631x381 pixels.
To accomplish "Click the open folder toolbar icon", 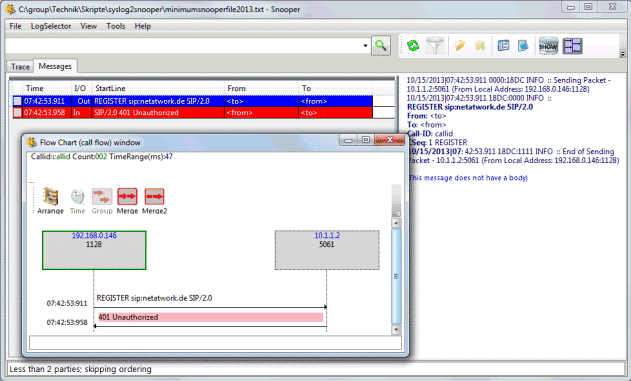I will 460,45.
